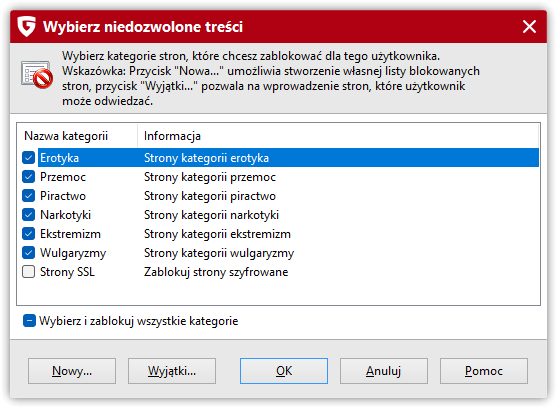The width and height of the screenshot is (557, 408).
Task: Open the Wyjątki... exceptions button
Action: click(172, 371)
